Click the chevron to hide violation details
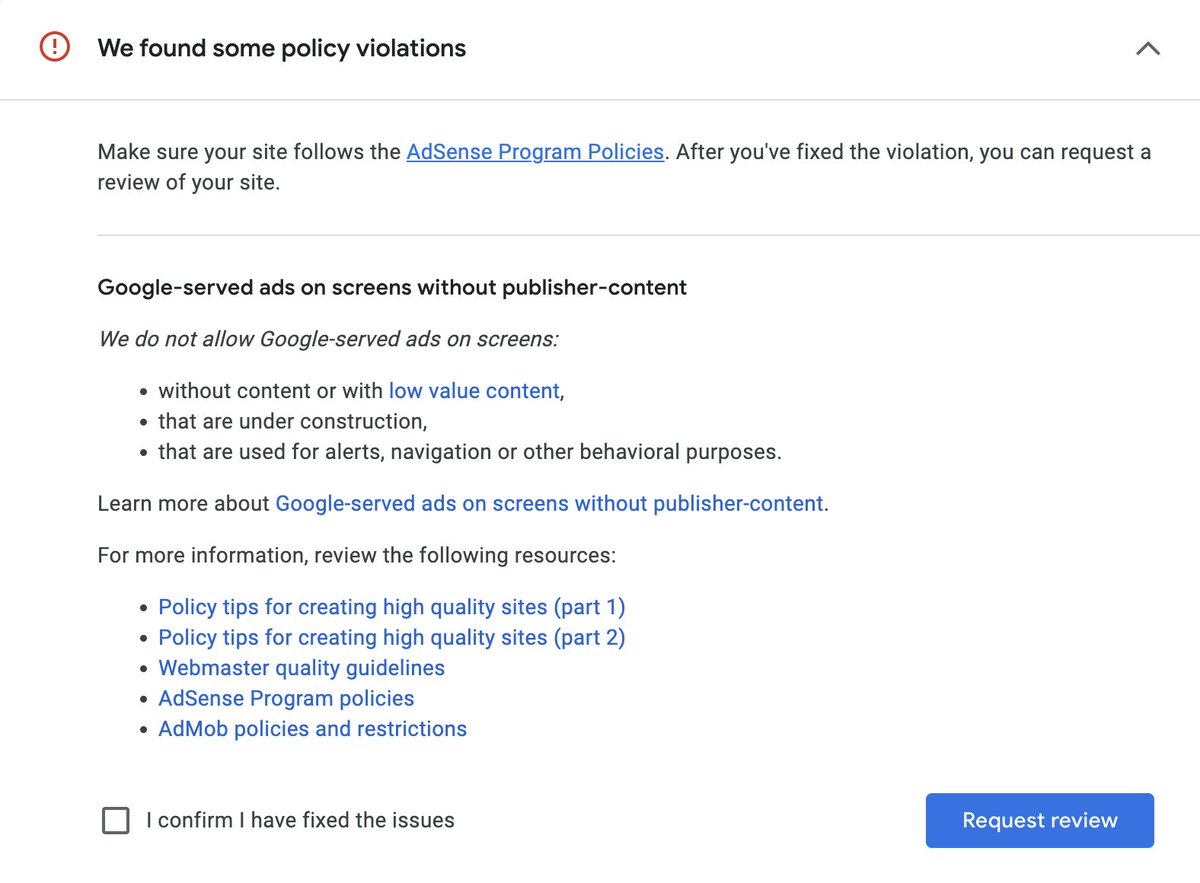 [x=1147, y=48]
